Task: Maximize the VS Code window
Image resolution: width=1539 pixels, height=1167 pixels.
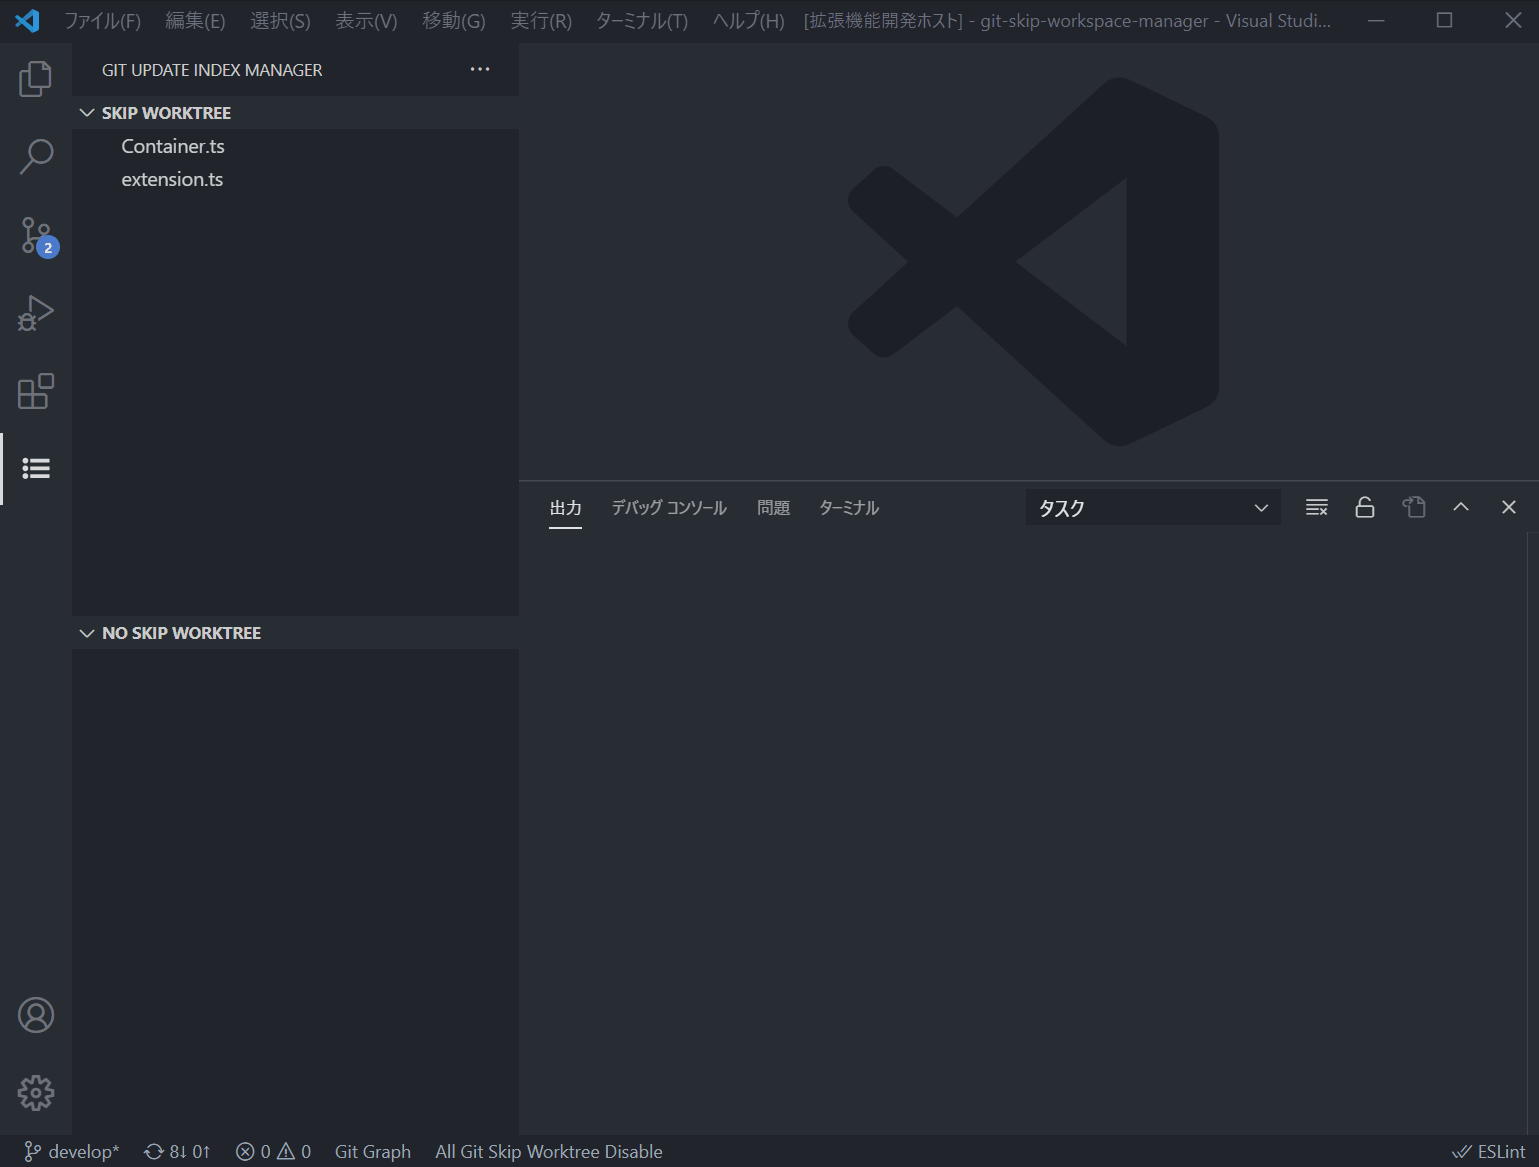Action: pyautogui.click(x=1444, y=20)
